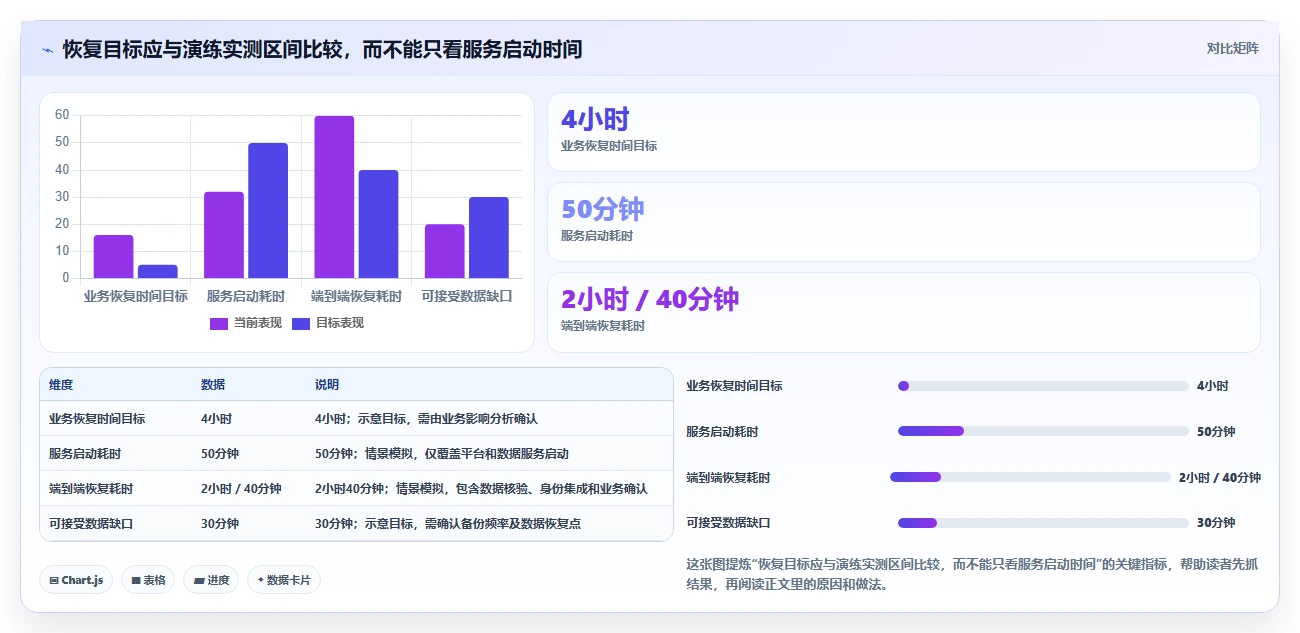Click the 2小时 / 40分钟 cell in the 数据 column
The image size is (1300, 633).
click(241, 489)
